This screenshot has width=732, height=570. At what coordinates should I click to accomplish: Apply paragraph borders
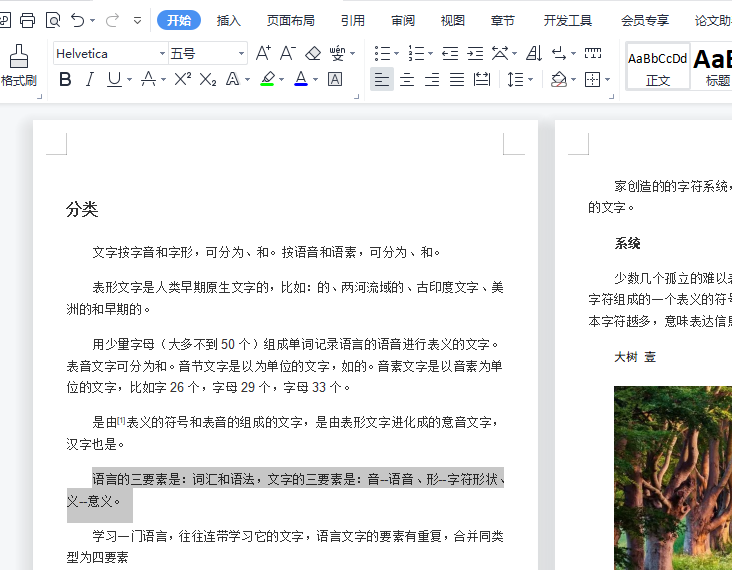point(593,79)
